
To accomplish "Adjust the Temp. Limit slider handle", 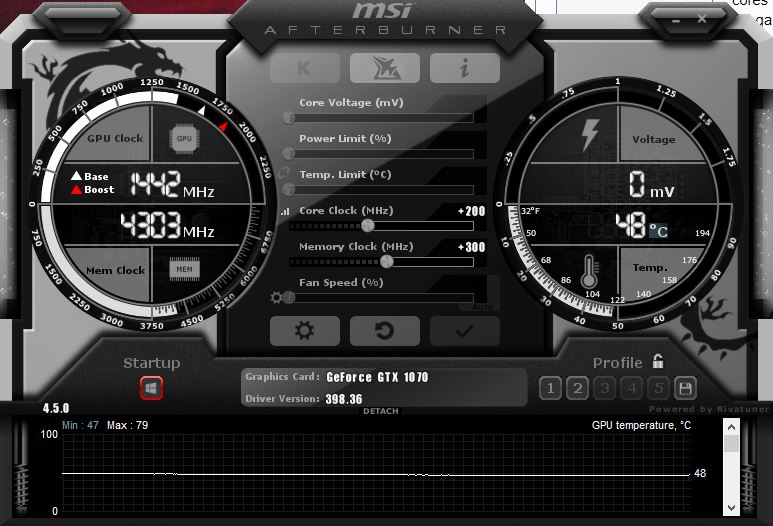I will pos(289,189).
